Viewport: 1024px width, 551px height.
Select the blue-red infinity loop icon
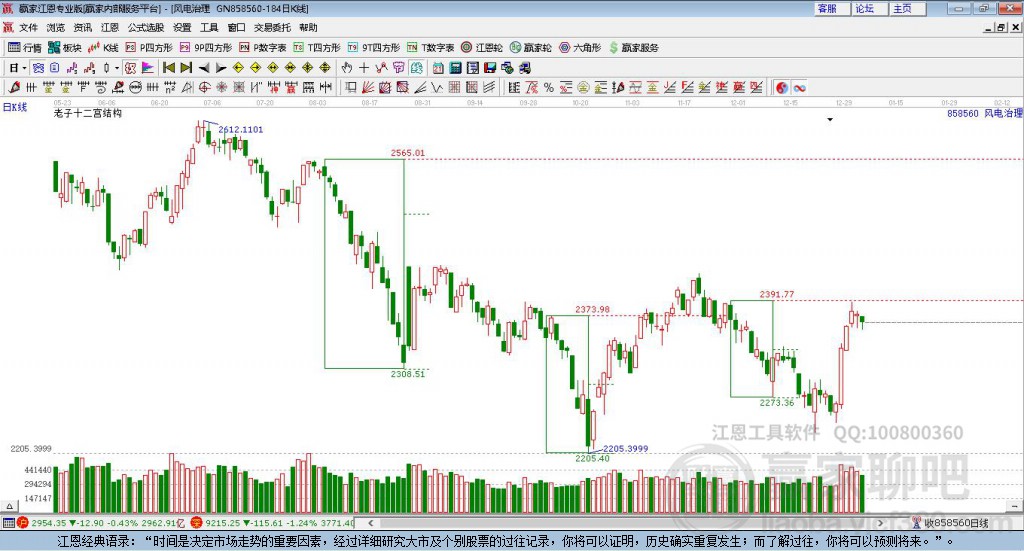[x=799, y=87]
